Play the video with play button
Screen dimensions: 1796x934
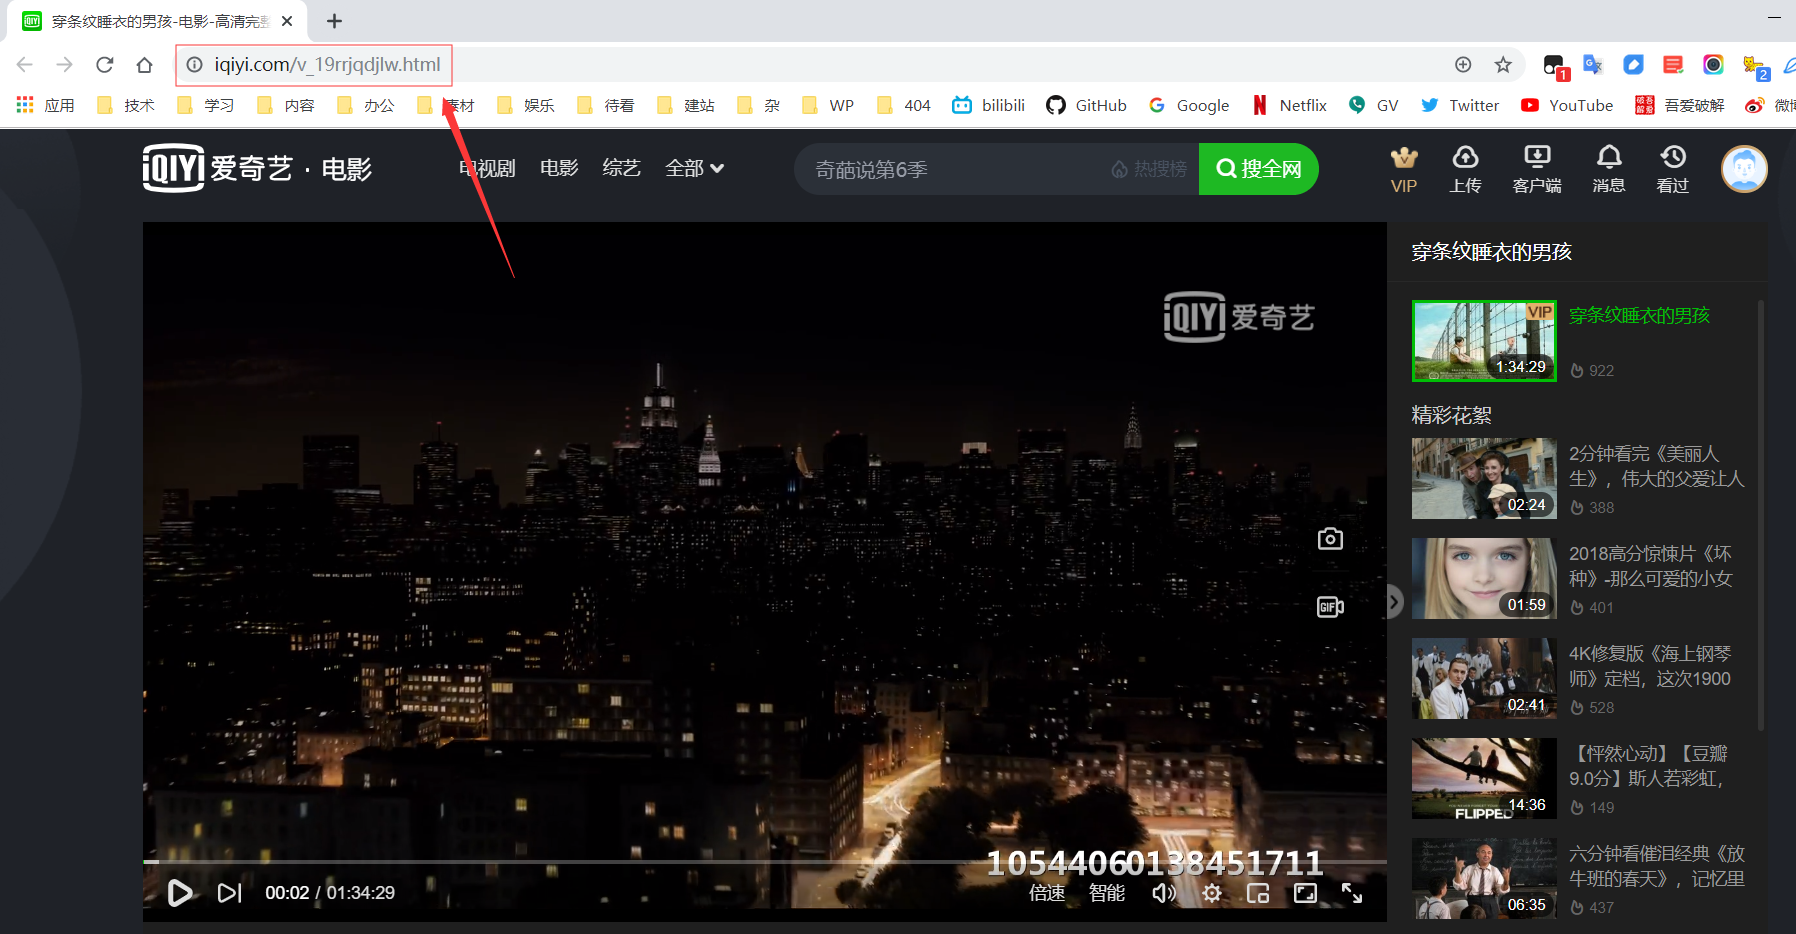[180, 892]
